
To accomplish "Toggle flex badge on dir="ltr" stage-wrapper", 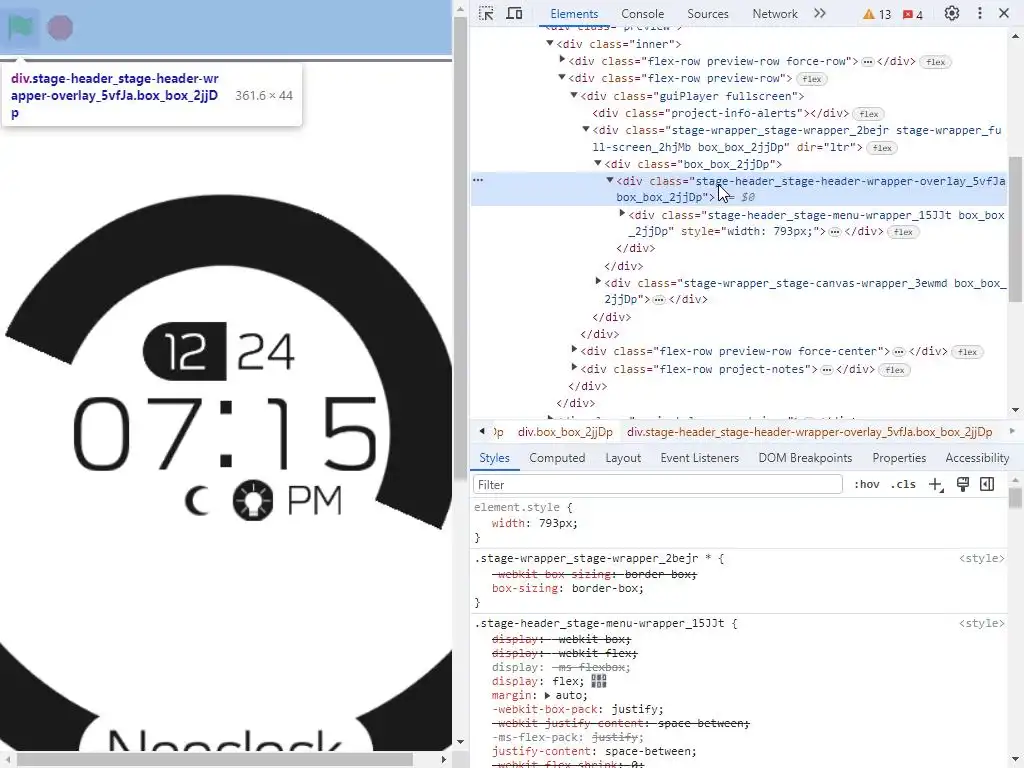I will 882,148.
